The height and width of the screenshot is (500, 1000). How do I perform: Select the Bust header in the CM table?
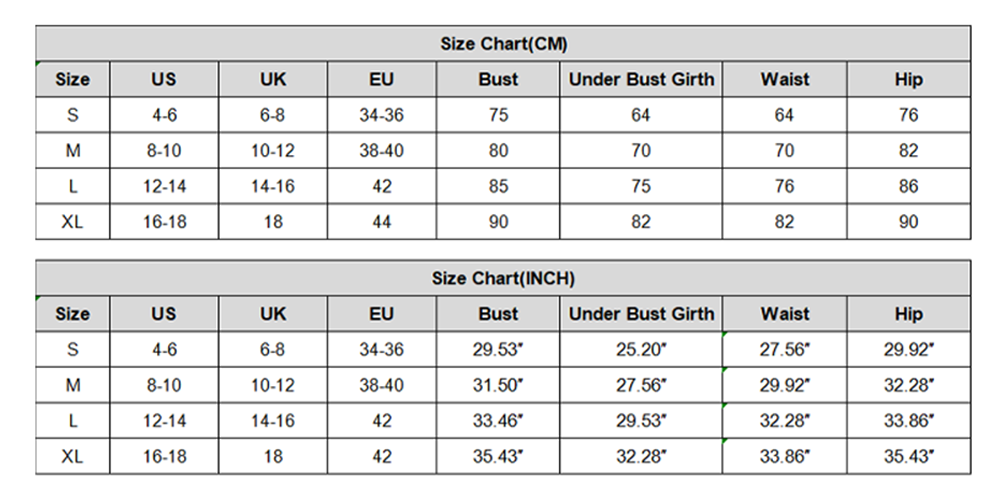tap(498, 80)
